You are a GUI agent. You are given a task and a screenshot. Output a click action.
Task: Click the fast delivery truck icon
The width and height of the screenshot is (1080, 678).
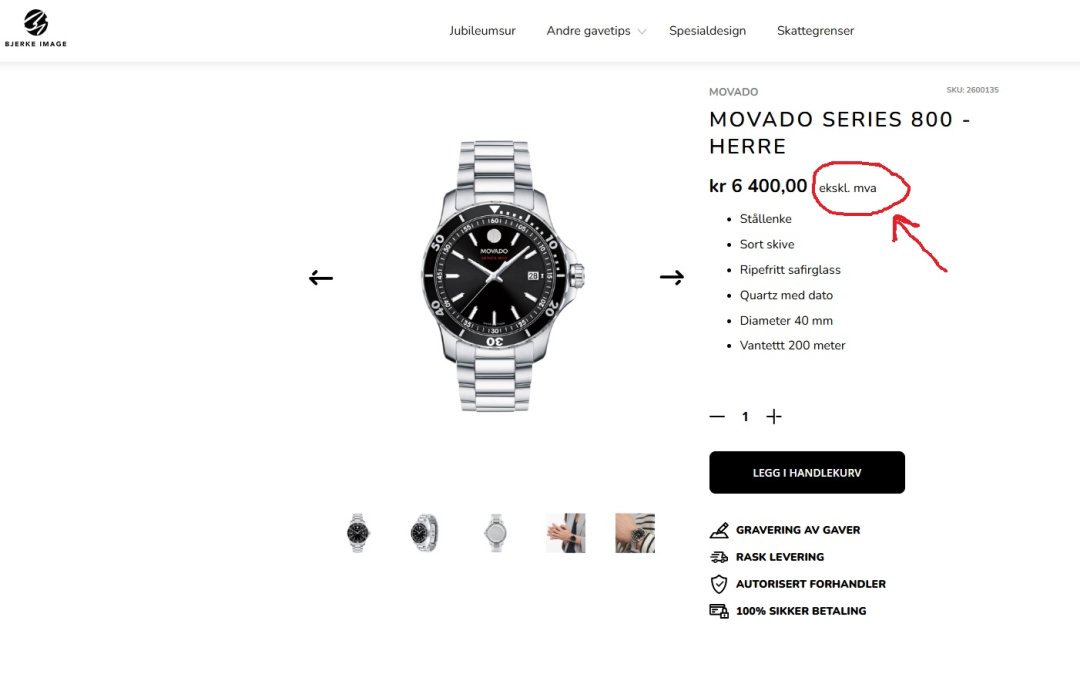click(x=719, y=557)
